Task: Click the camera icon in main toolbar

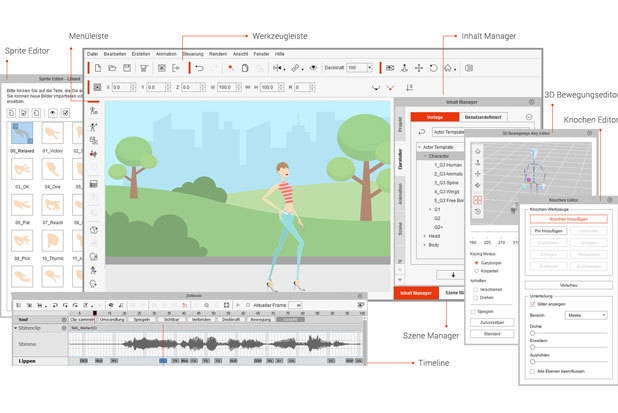Action: [x=390, y=68]
